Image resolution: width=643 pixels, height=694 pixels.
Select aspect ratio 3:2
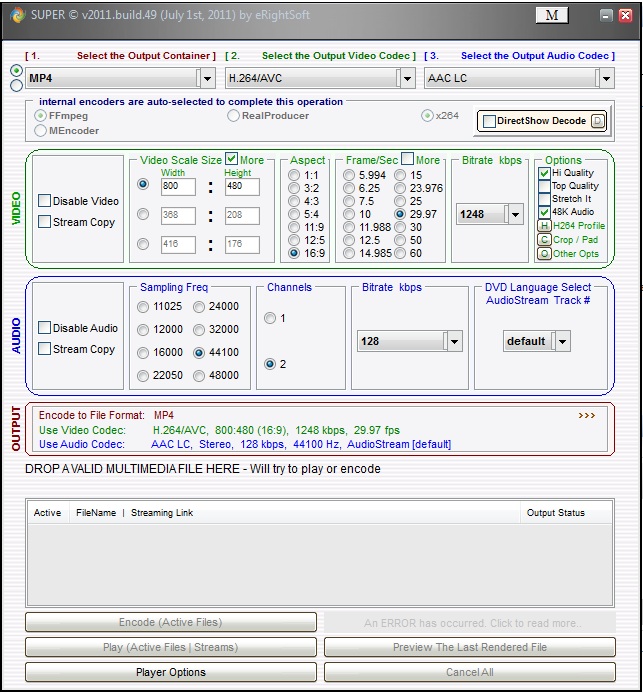pos(294,188)
